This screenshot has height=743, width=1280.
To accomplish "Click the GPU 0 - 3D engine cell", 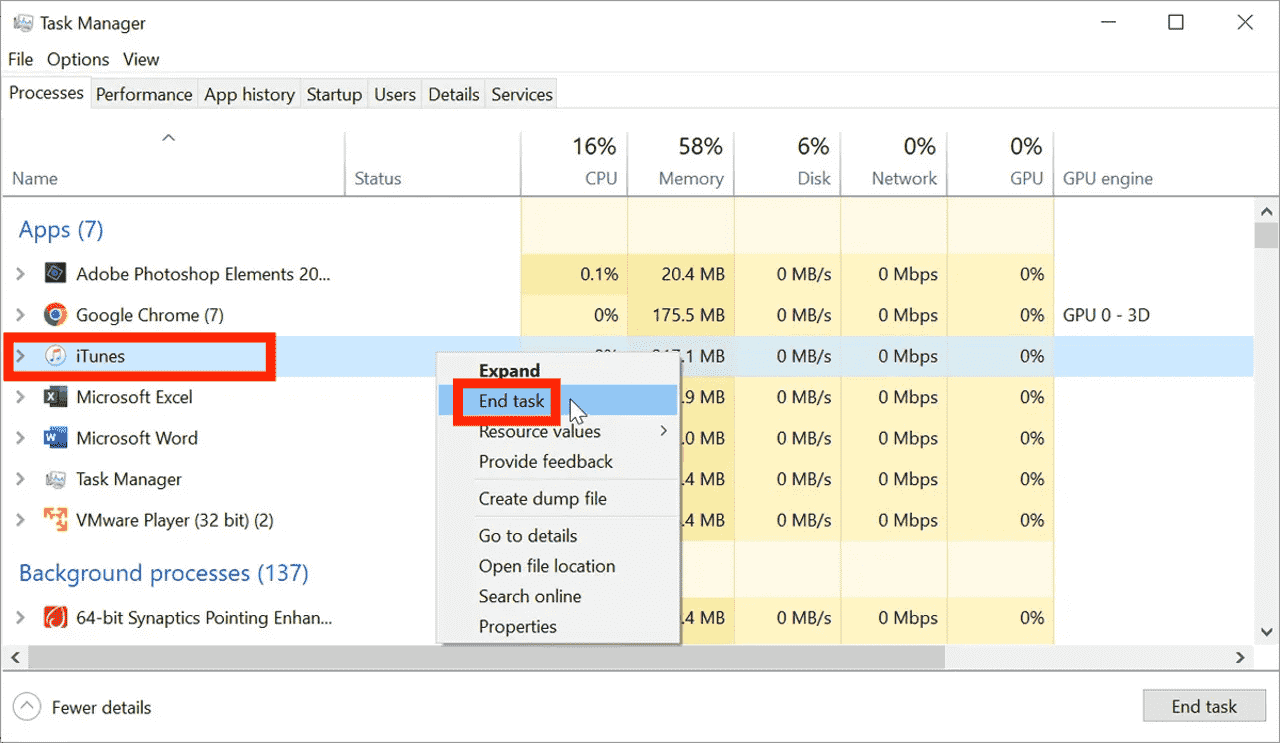I will [1106, 315].
